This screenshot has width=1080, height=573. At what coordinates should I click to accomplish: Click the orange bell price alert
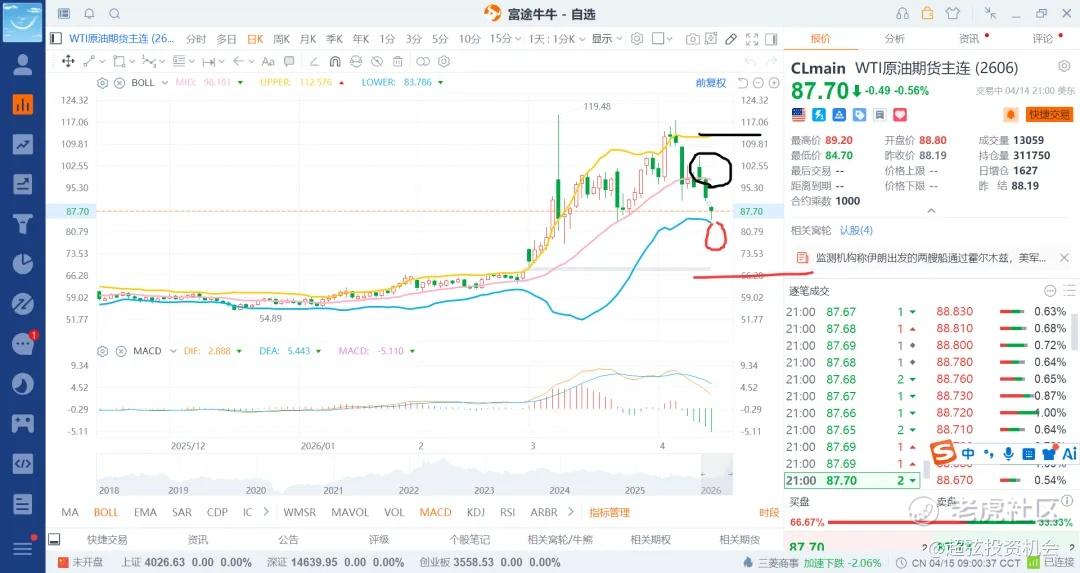1011,114
